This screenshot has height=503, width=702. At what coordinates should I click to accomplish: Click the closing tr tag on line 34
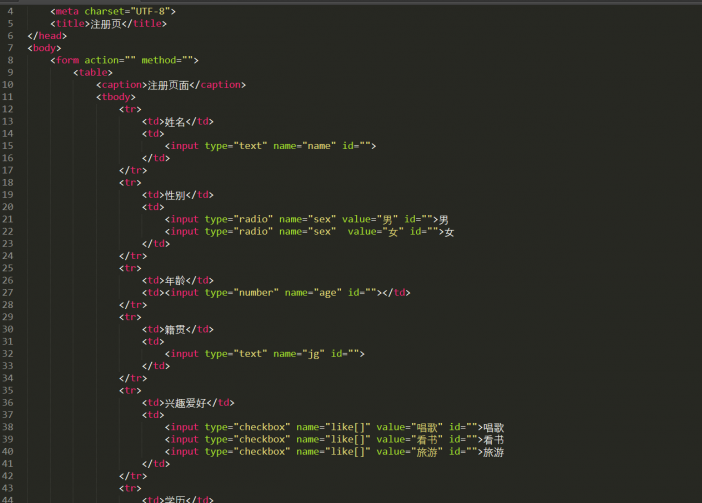(133, 378)
